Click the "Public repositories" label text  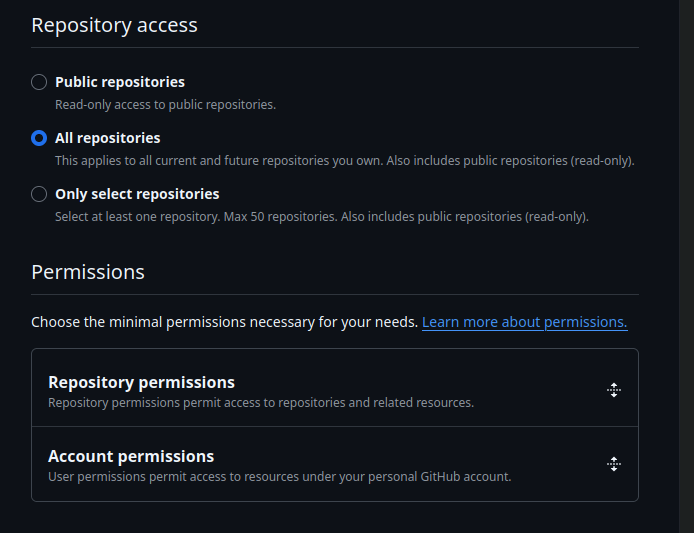[x=120, y=82]
